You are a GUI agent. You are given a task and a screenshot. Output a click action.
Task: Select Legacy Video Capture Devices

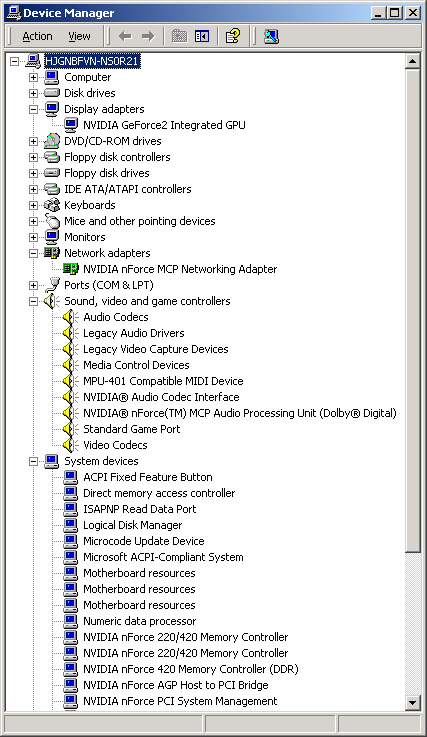pos(156,349)
